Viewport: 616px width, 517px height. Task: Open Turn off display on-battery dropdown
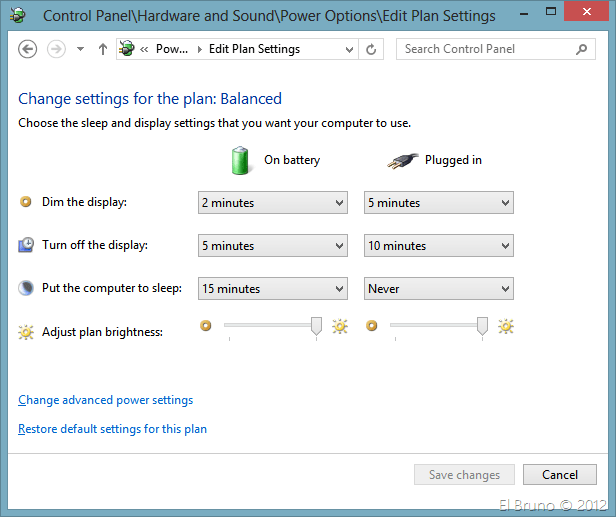pos(273,246)
